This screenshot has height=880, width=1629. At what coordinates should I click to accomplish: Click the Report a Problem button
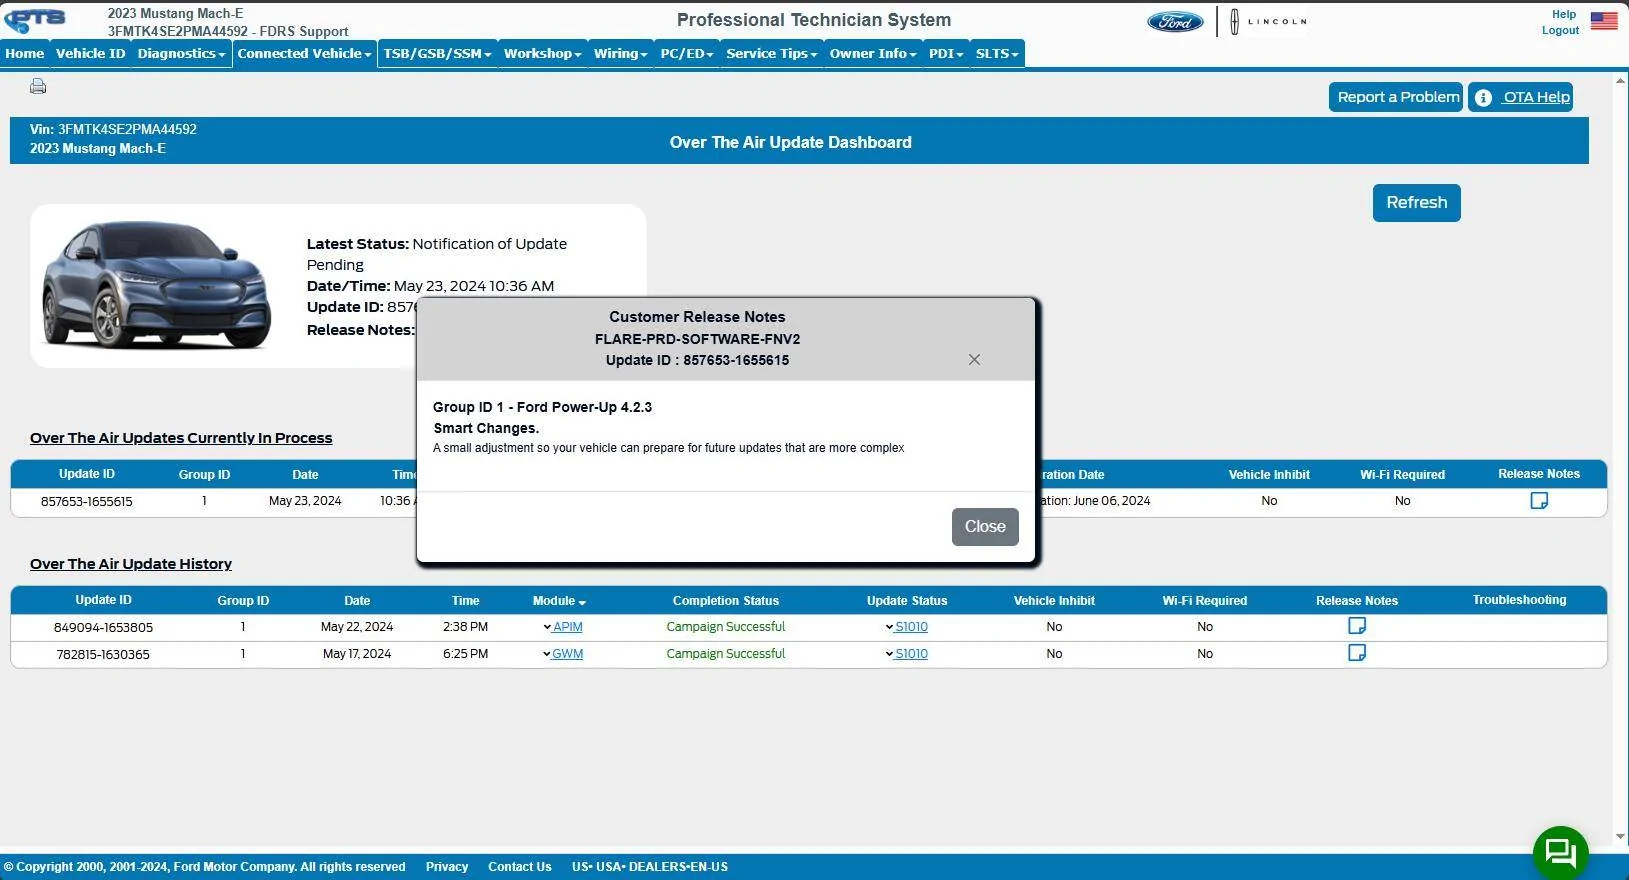pyautogui.click(x=1396, y=97)
